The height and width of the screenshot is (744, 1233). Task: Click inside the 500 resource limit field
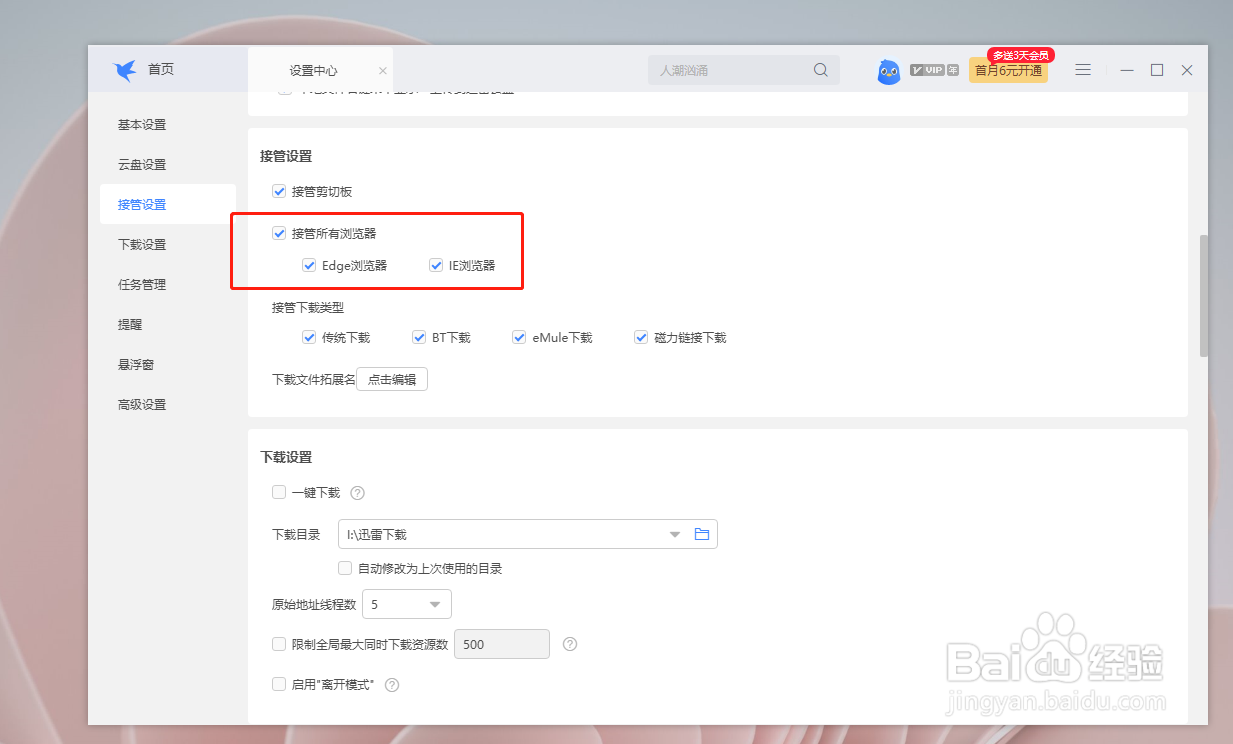501,644
